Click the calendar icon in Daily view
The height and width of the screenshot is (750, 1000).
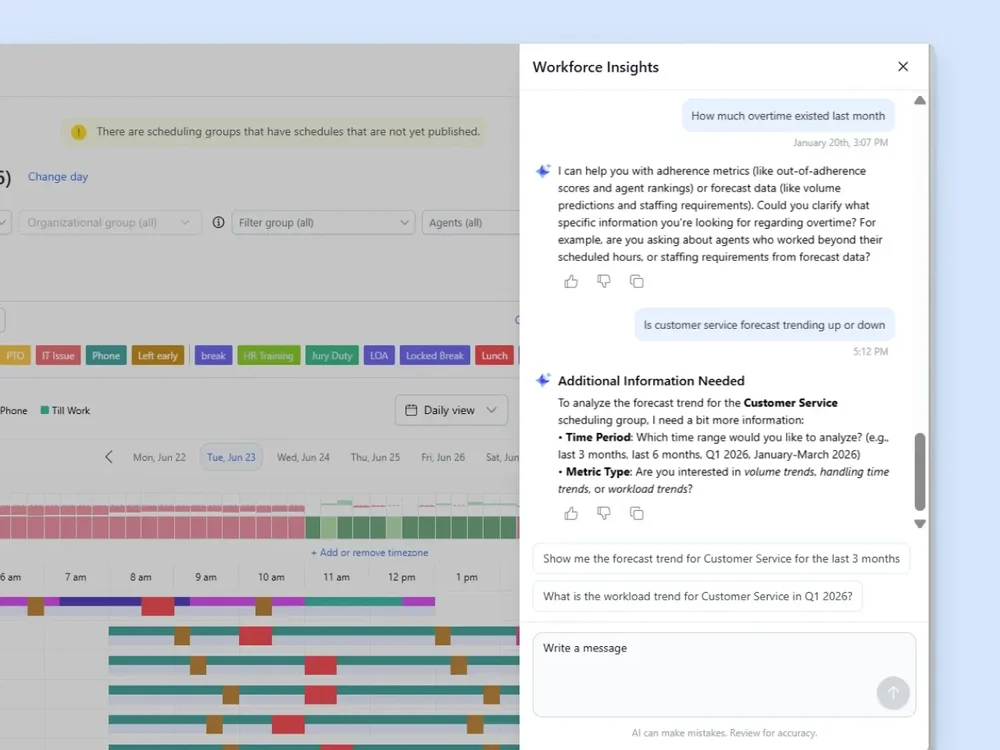coord(411,410)
